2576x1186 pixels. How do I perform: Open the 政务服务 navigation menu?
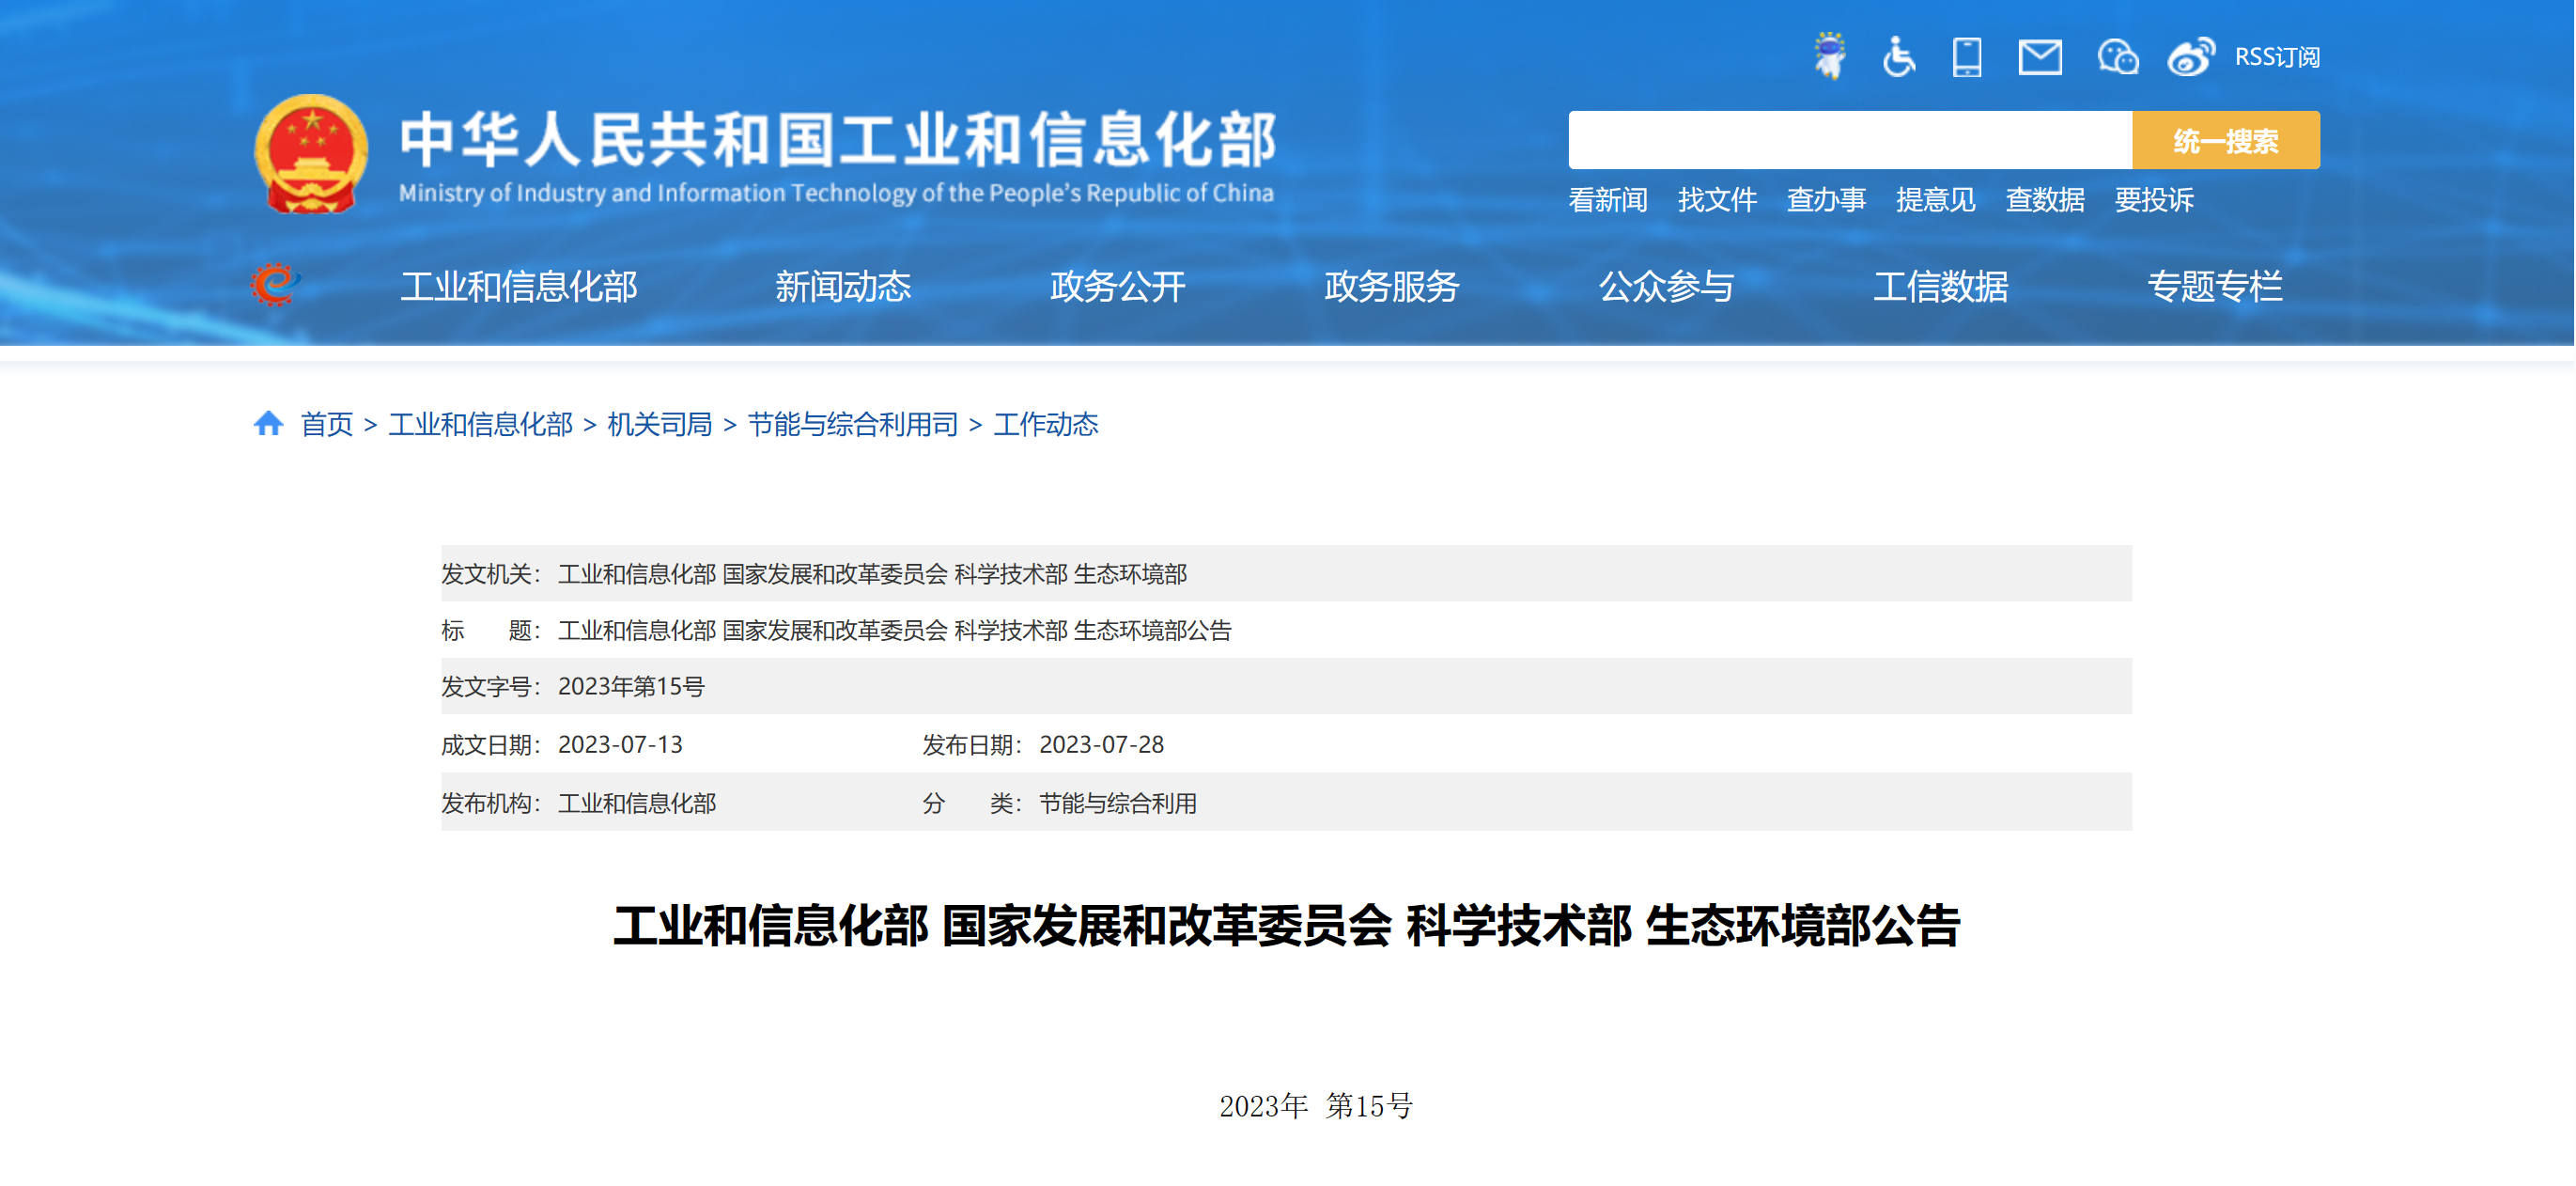click(1391, 287)
